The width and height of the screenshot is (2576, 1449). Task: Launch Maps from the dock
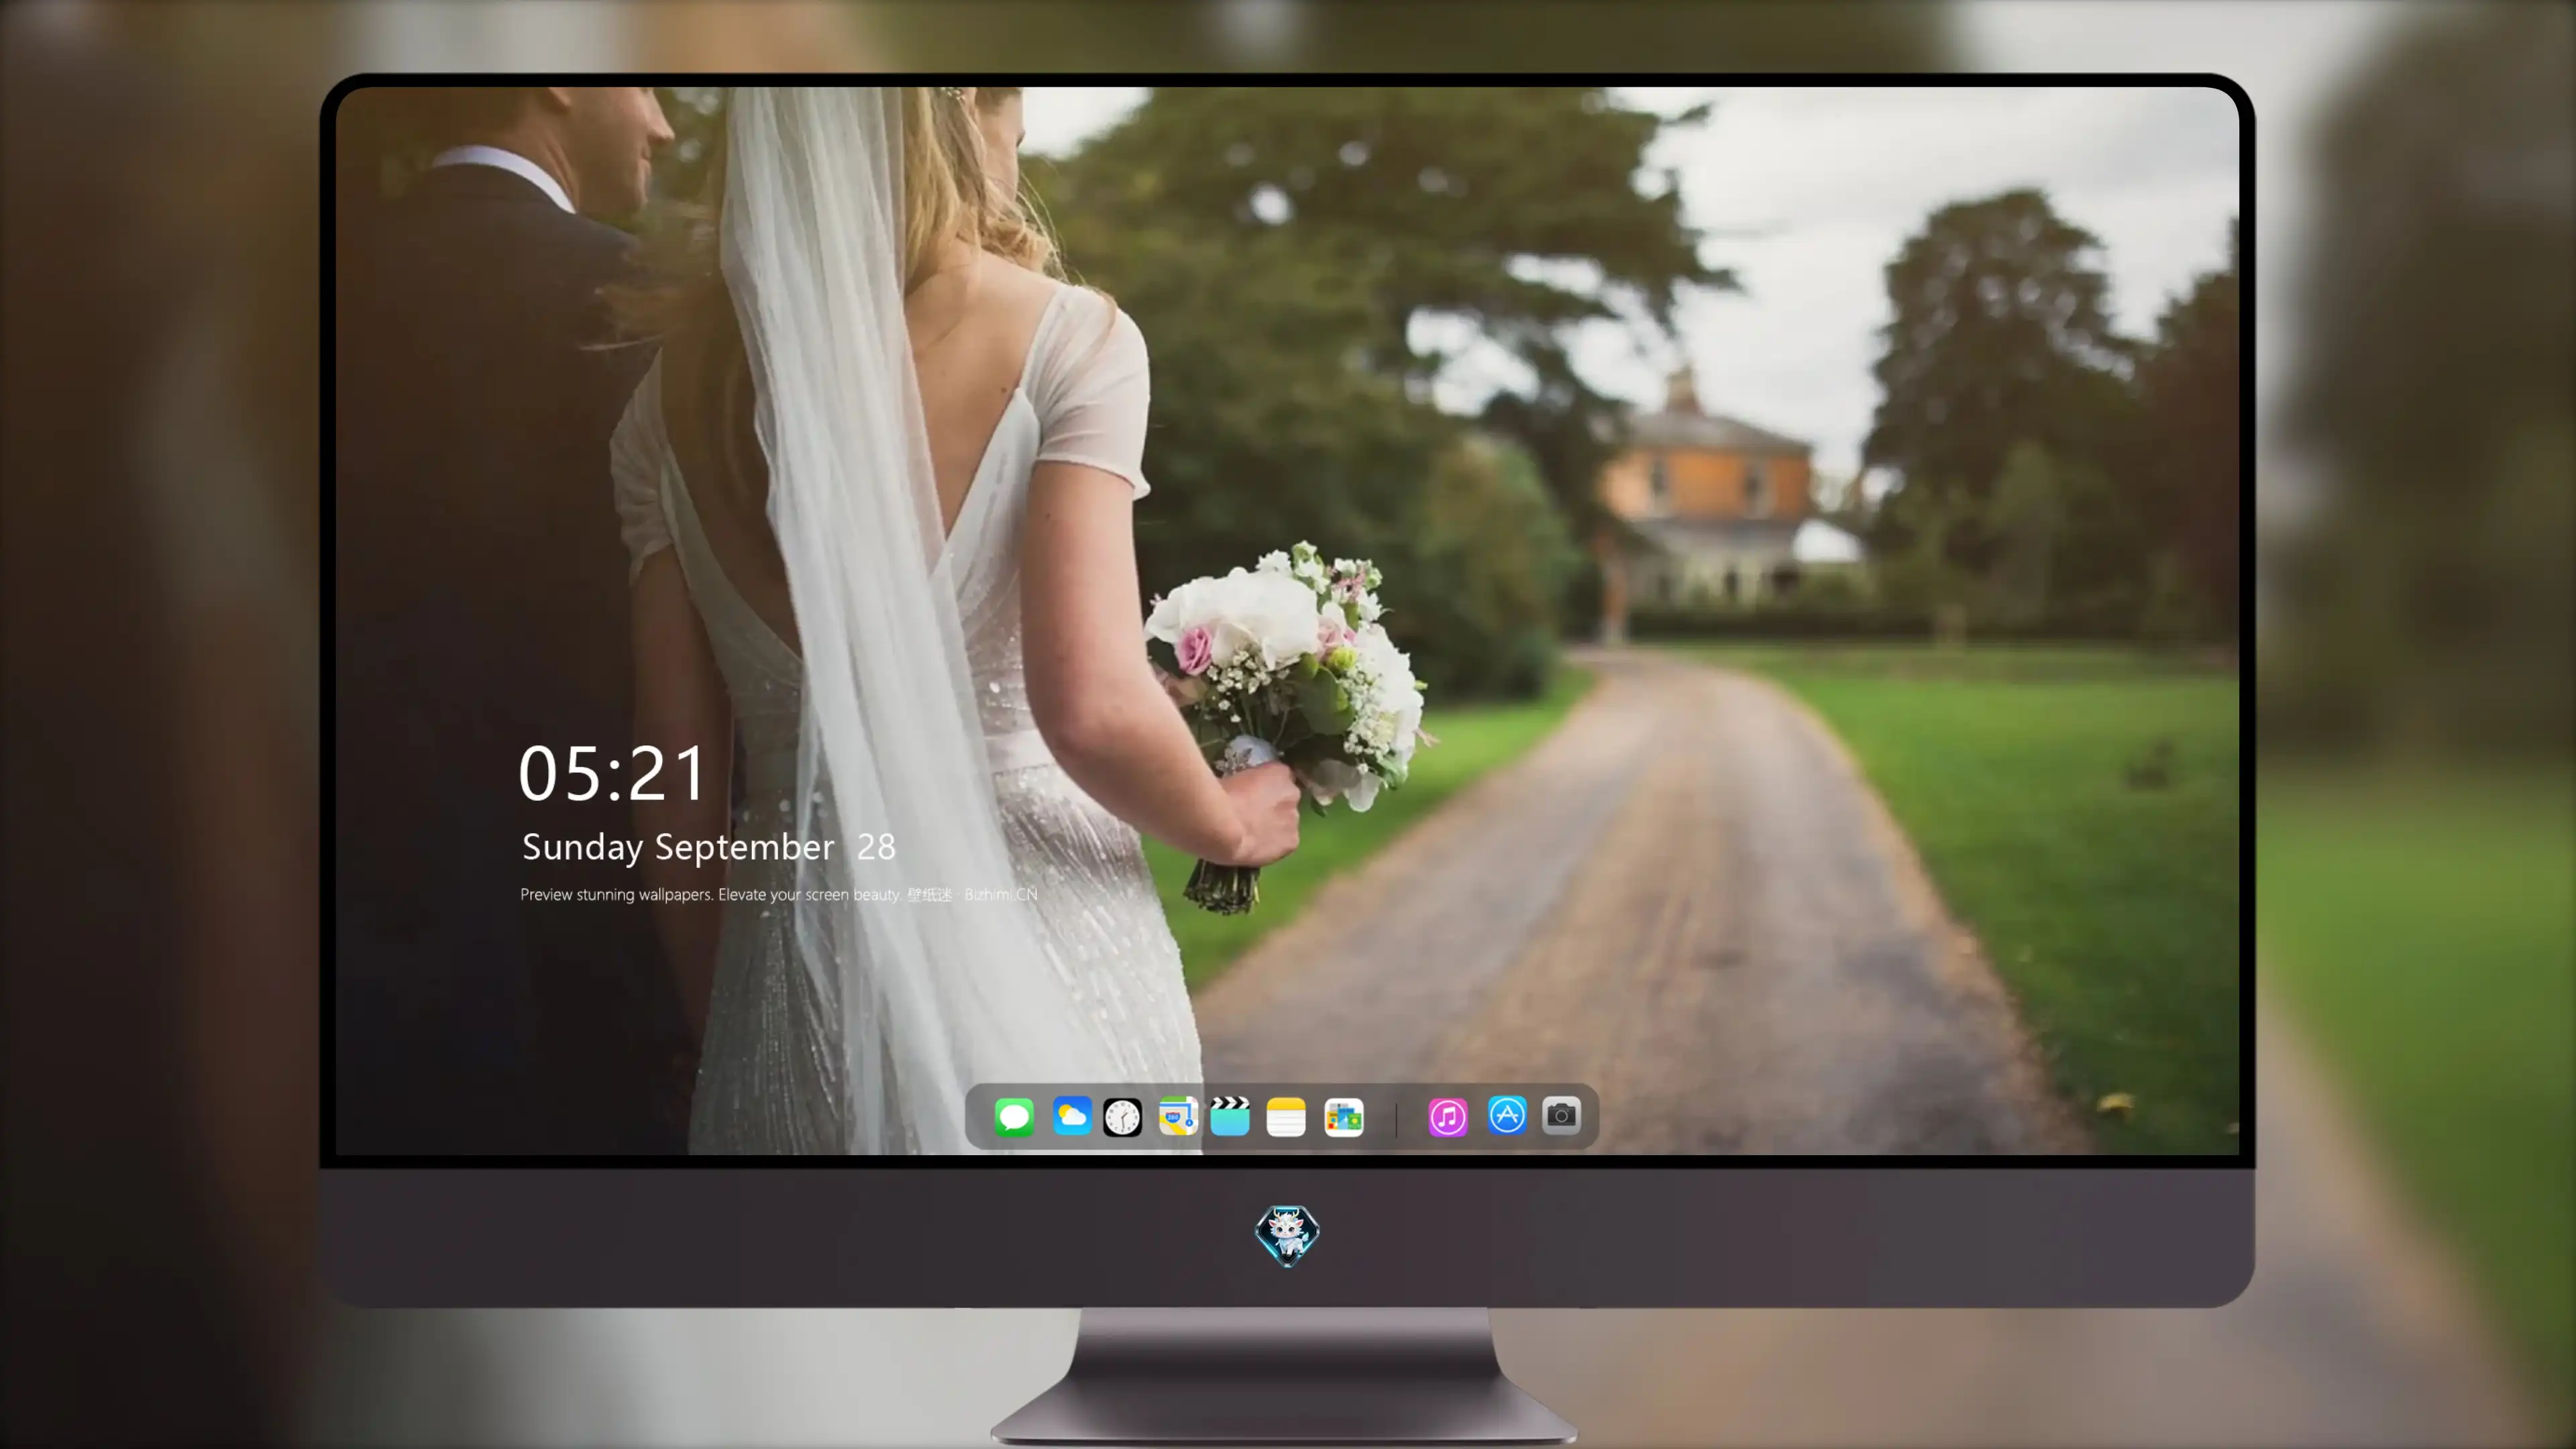coord(1178,1116)
